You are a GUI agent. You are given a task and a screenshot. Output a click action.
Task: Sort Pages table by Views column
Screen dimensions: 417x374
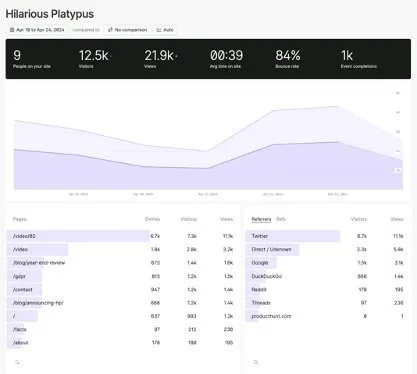click(x=226, y=219)
